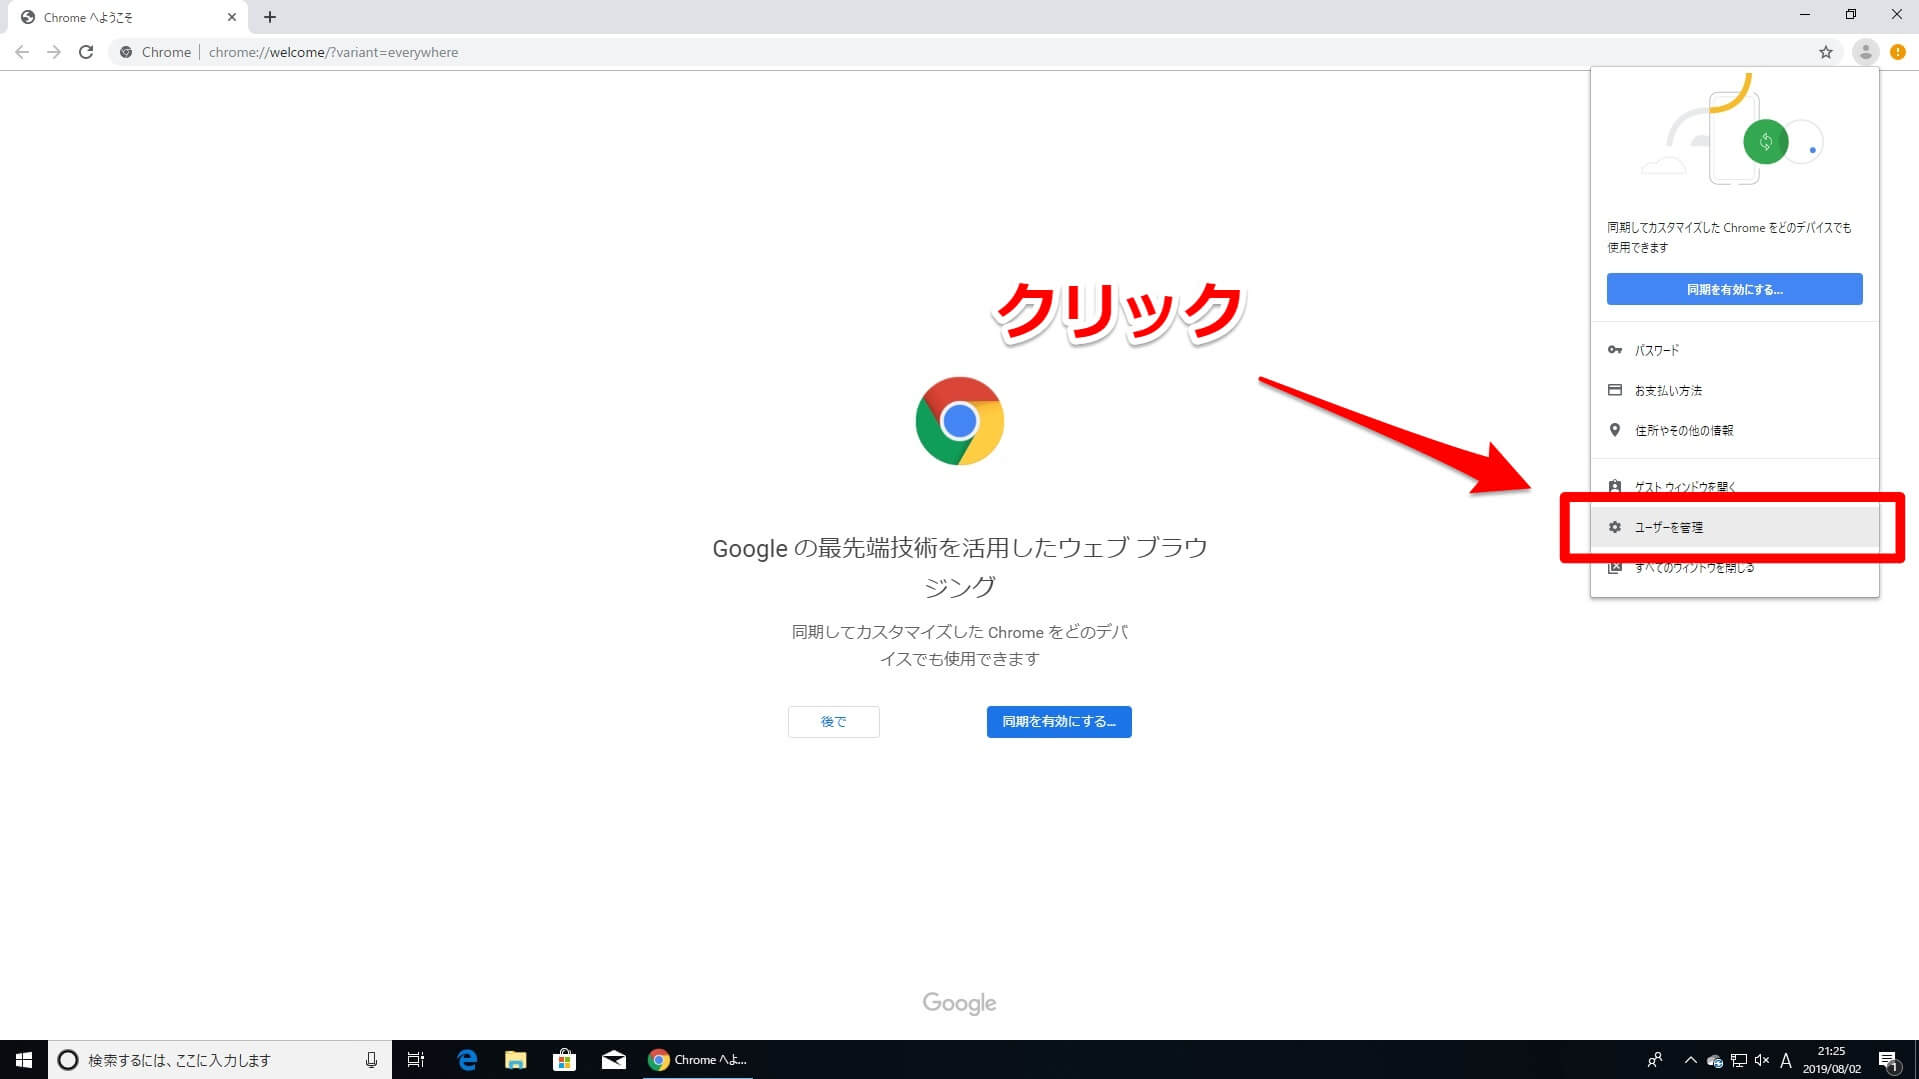
Task: Click the Chrome logo on welcome page
Action: pyautogui.click(x=959, y=421)
